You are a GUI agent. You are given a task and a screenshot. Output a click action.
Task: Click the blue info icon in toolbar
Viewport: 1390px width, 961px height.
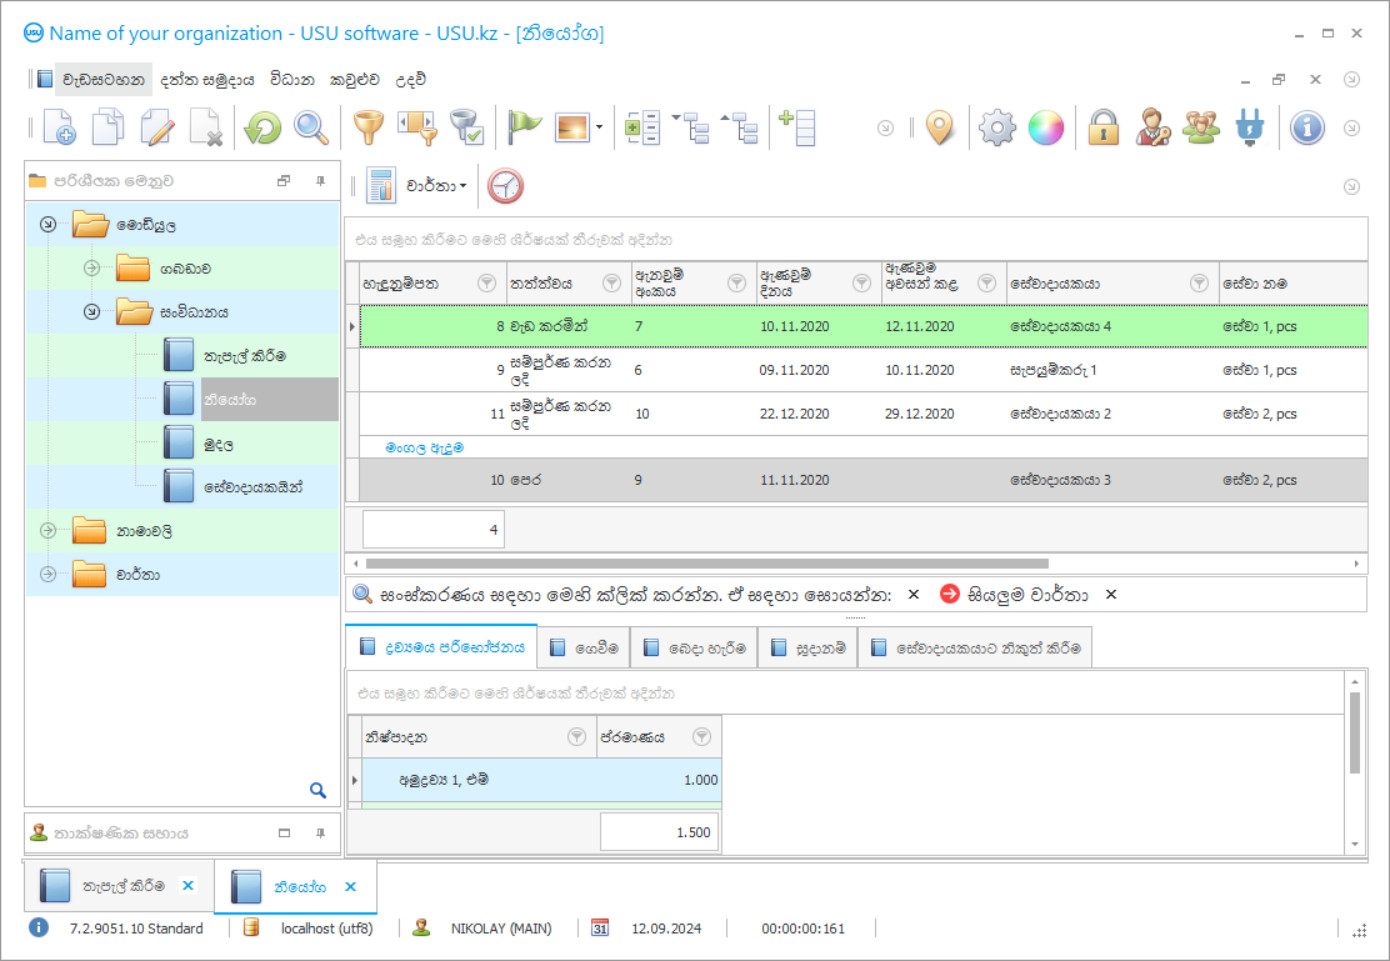(x=1307, y=127)
